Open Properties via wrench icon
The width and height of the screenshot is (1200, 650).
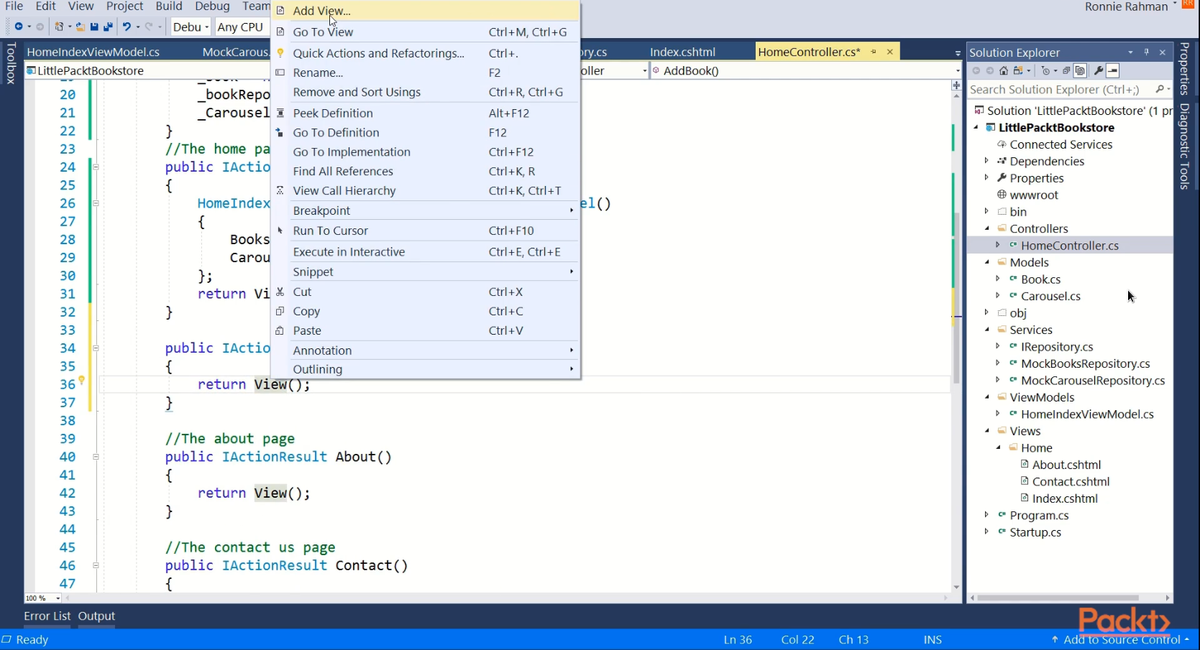(x=1098, y=71)
